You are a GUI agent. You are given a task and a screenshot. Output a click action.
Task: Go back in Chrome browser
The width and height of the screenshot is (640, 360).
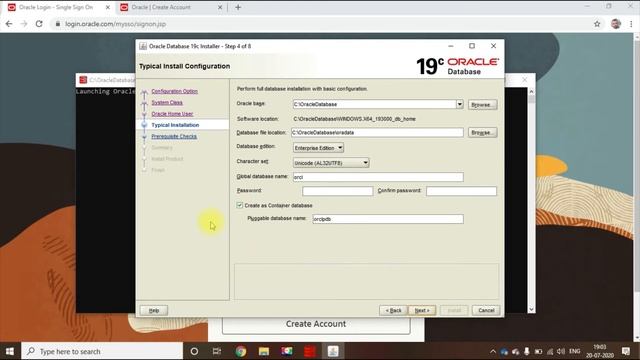[9, 24]
